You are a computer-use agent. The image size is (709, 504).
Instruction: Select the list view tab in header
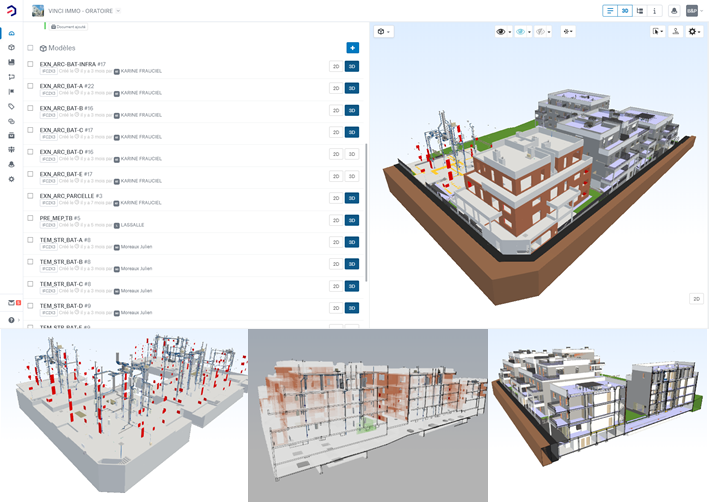pyautogui.click(x=609, y=11)
